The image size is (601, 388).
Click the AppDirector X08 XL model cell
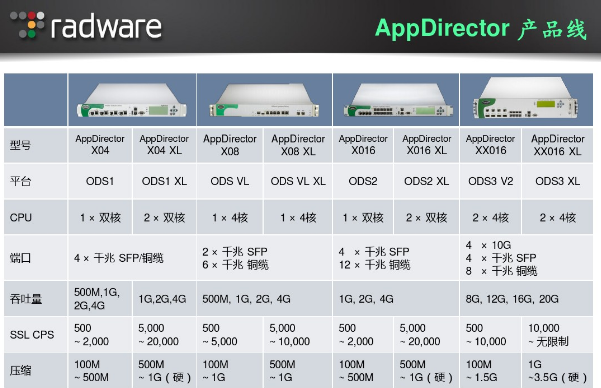298,145
